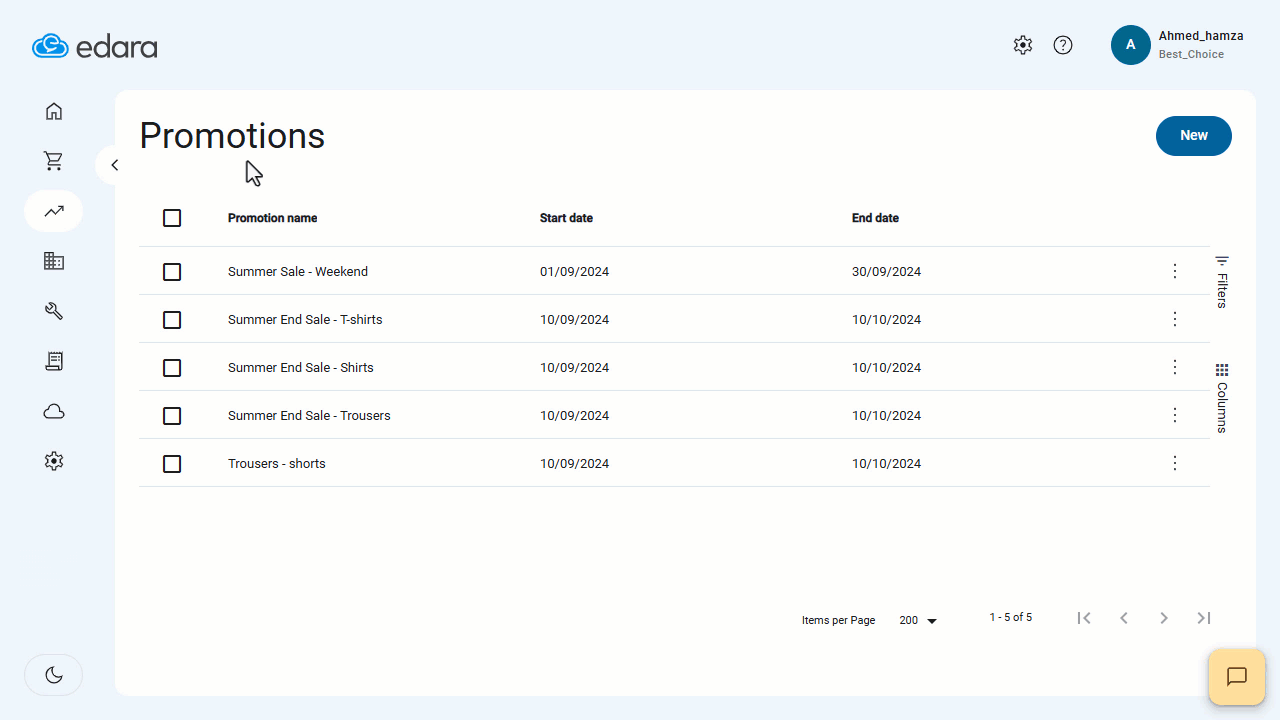The image size is (1280, 720).
Task: Open the Home icon in sidebar
Action: pos(54,111)
